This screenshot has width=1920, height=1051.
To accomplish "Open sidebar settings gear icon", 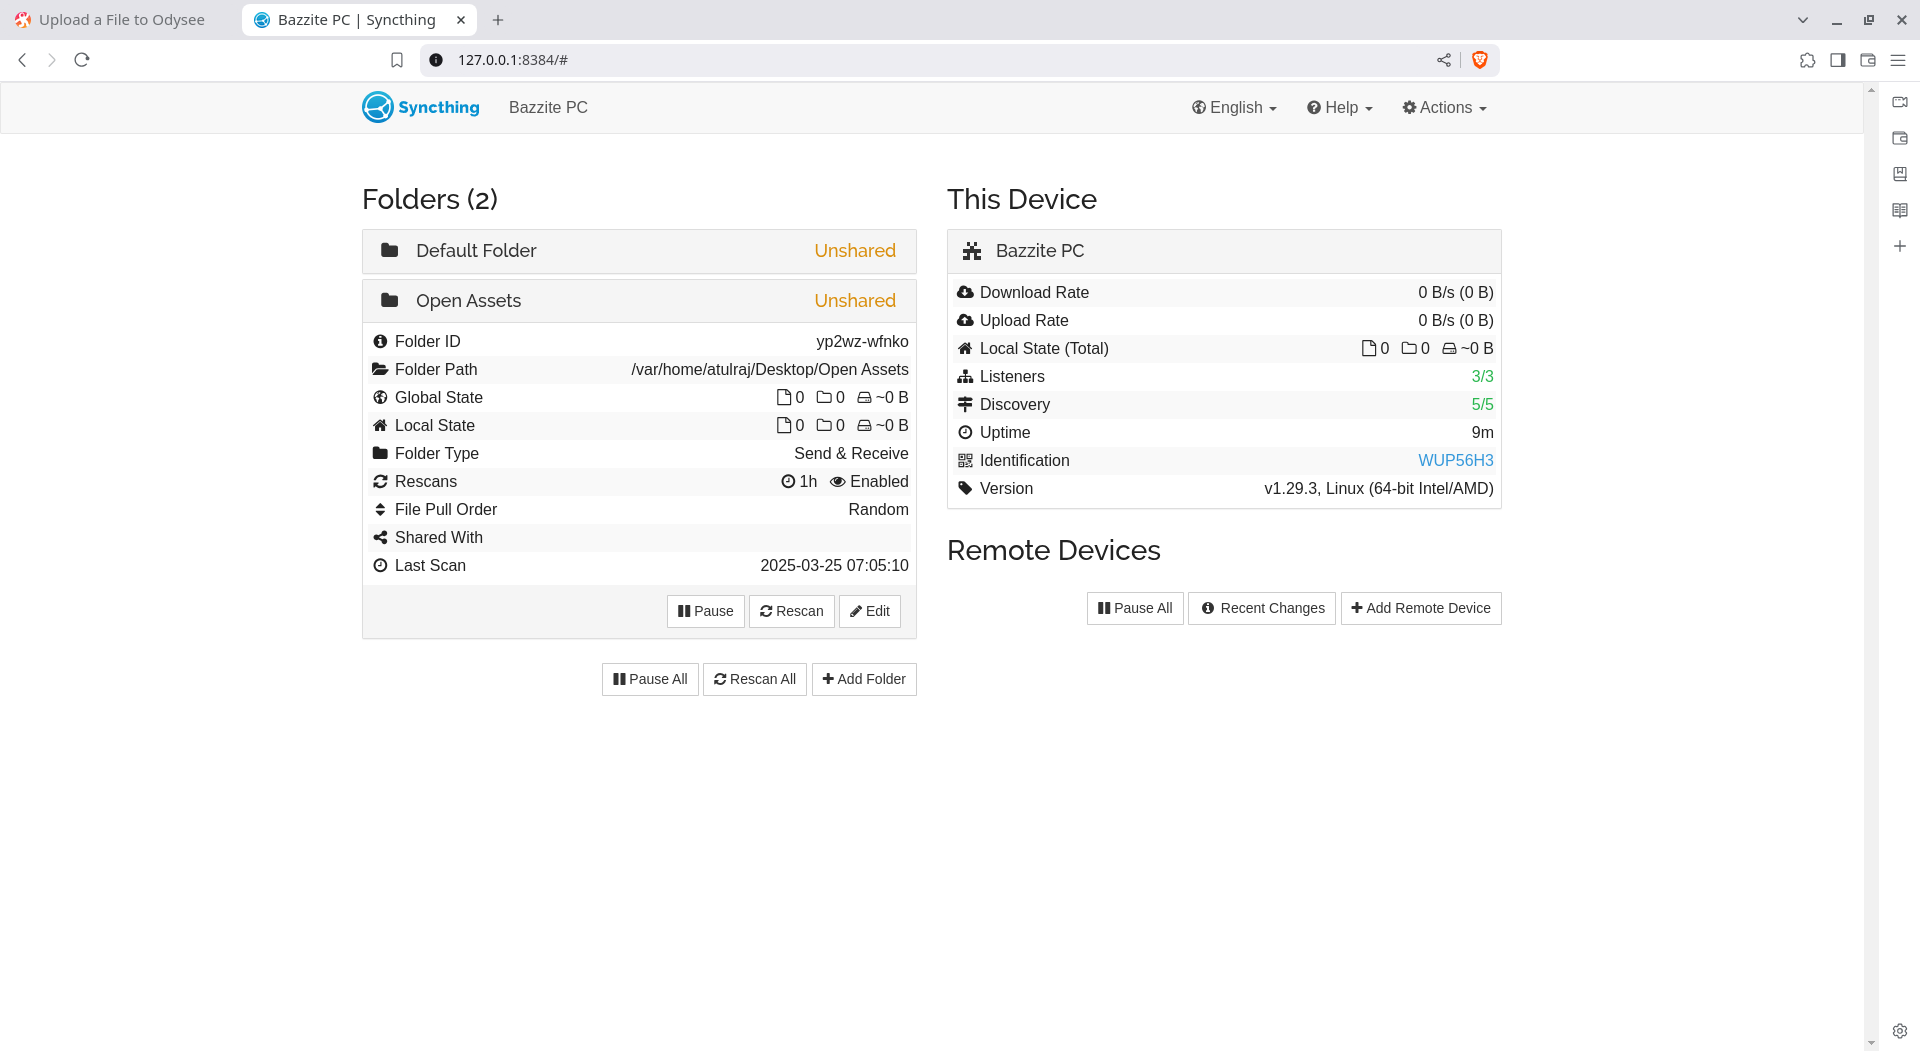I will click(x=1900, y=1031).
